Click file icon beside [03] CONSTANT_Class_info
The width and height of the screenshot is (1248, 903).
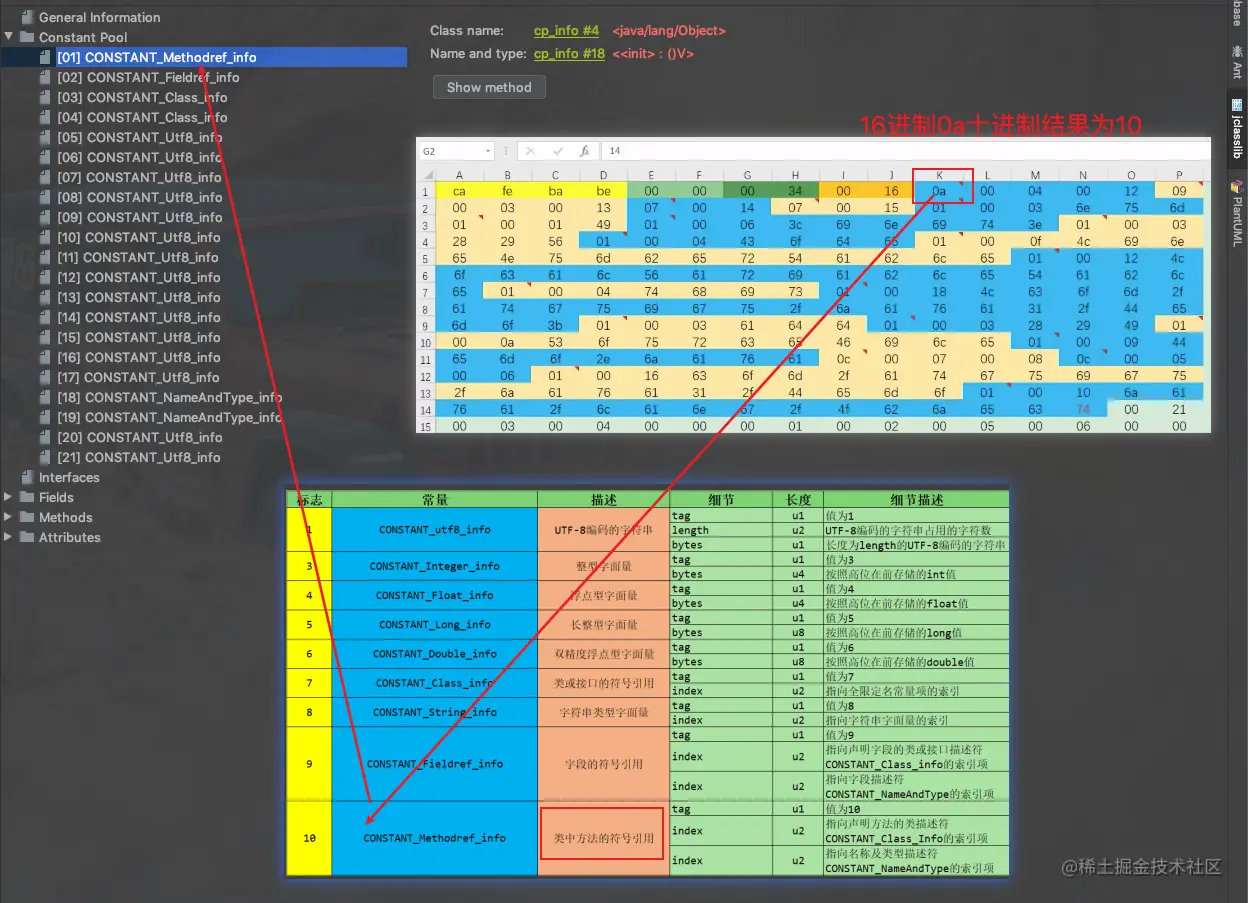click(44, 97)
